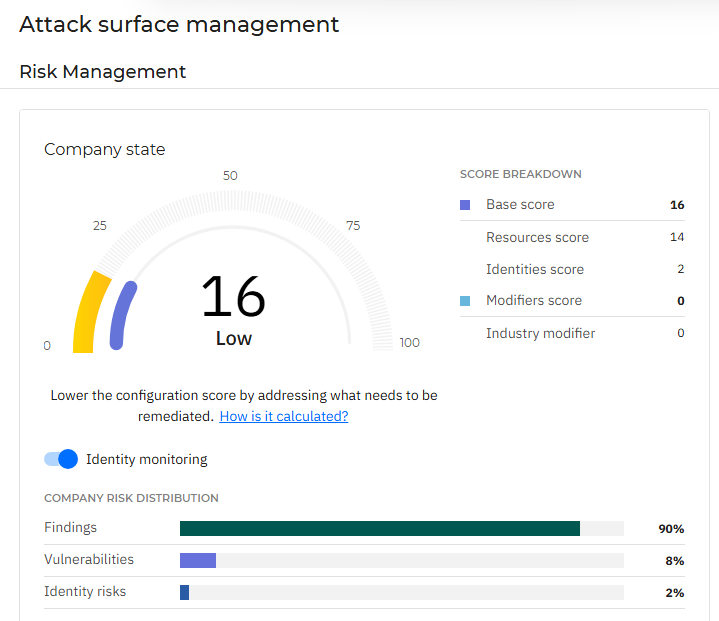Image resolution: width=719 pixels, height=621 pixels.
Task: Click the Modifiers score label
Action: [x=533, y=301]
